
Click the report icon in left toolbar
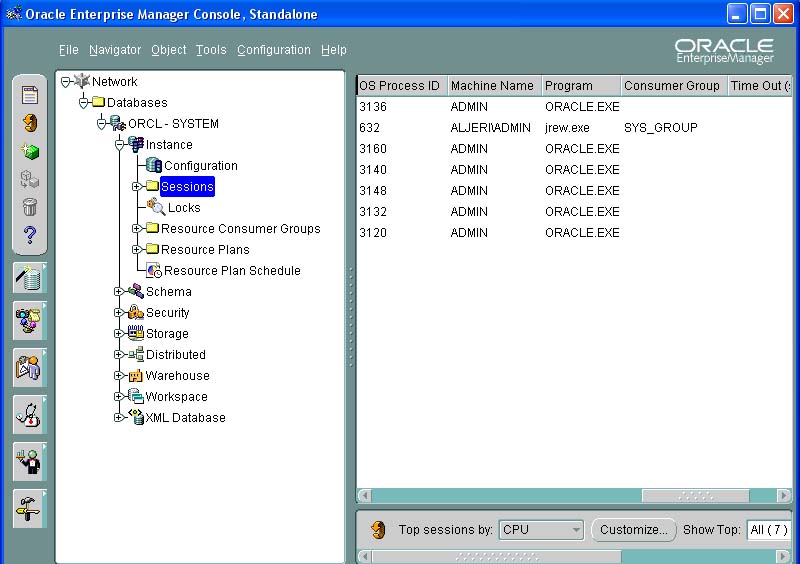pyautogui.click(x=30, y=96)
